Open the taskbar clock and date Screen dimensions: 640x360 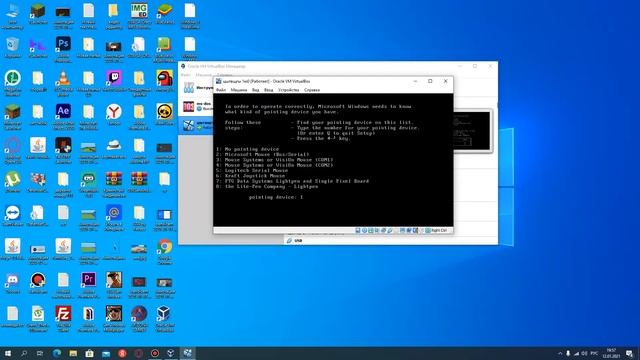pos(611,353)
